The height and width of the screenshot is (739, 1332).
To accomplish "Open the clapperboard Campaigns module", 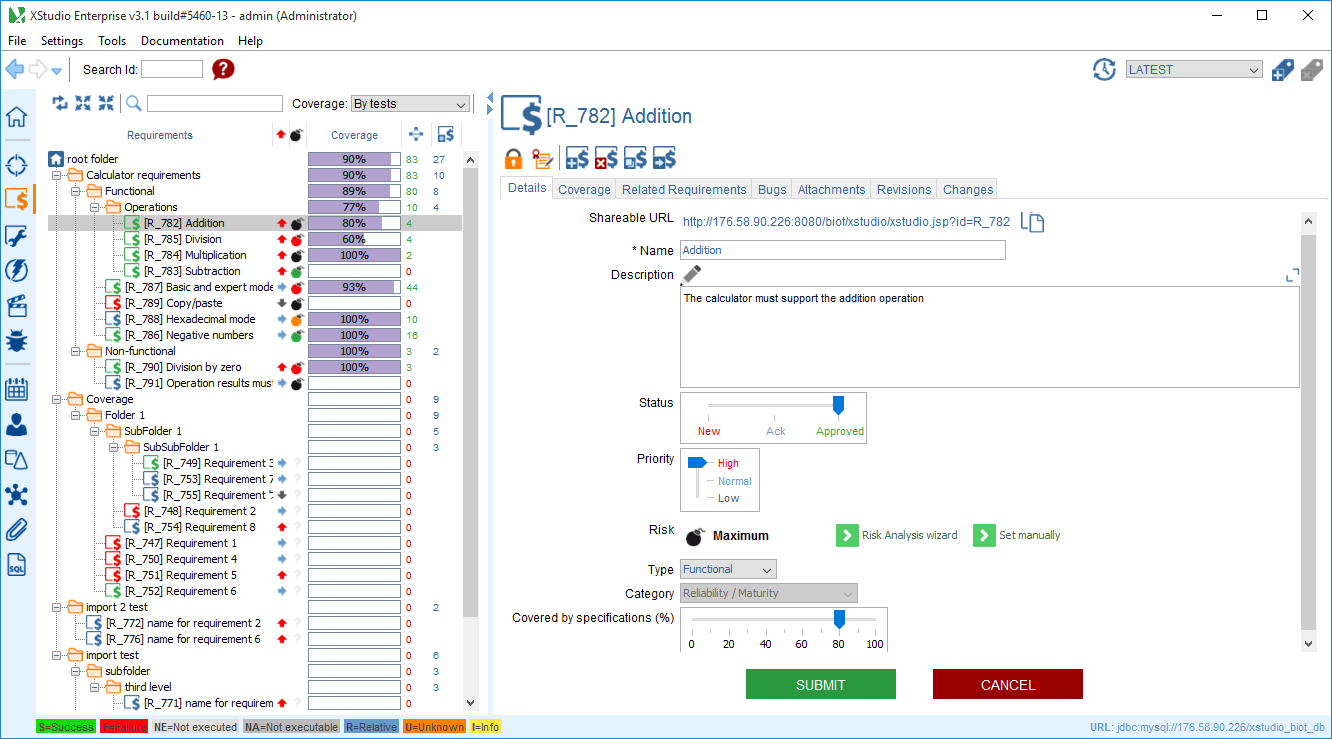I will pyautogui.click(x=16, y=305).
